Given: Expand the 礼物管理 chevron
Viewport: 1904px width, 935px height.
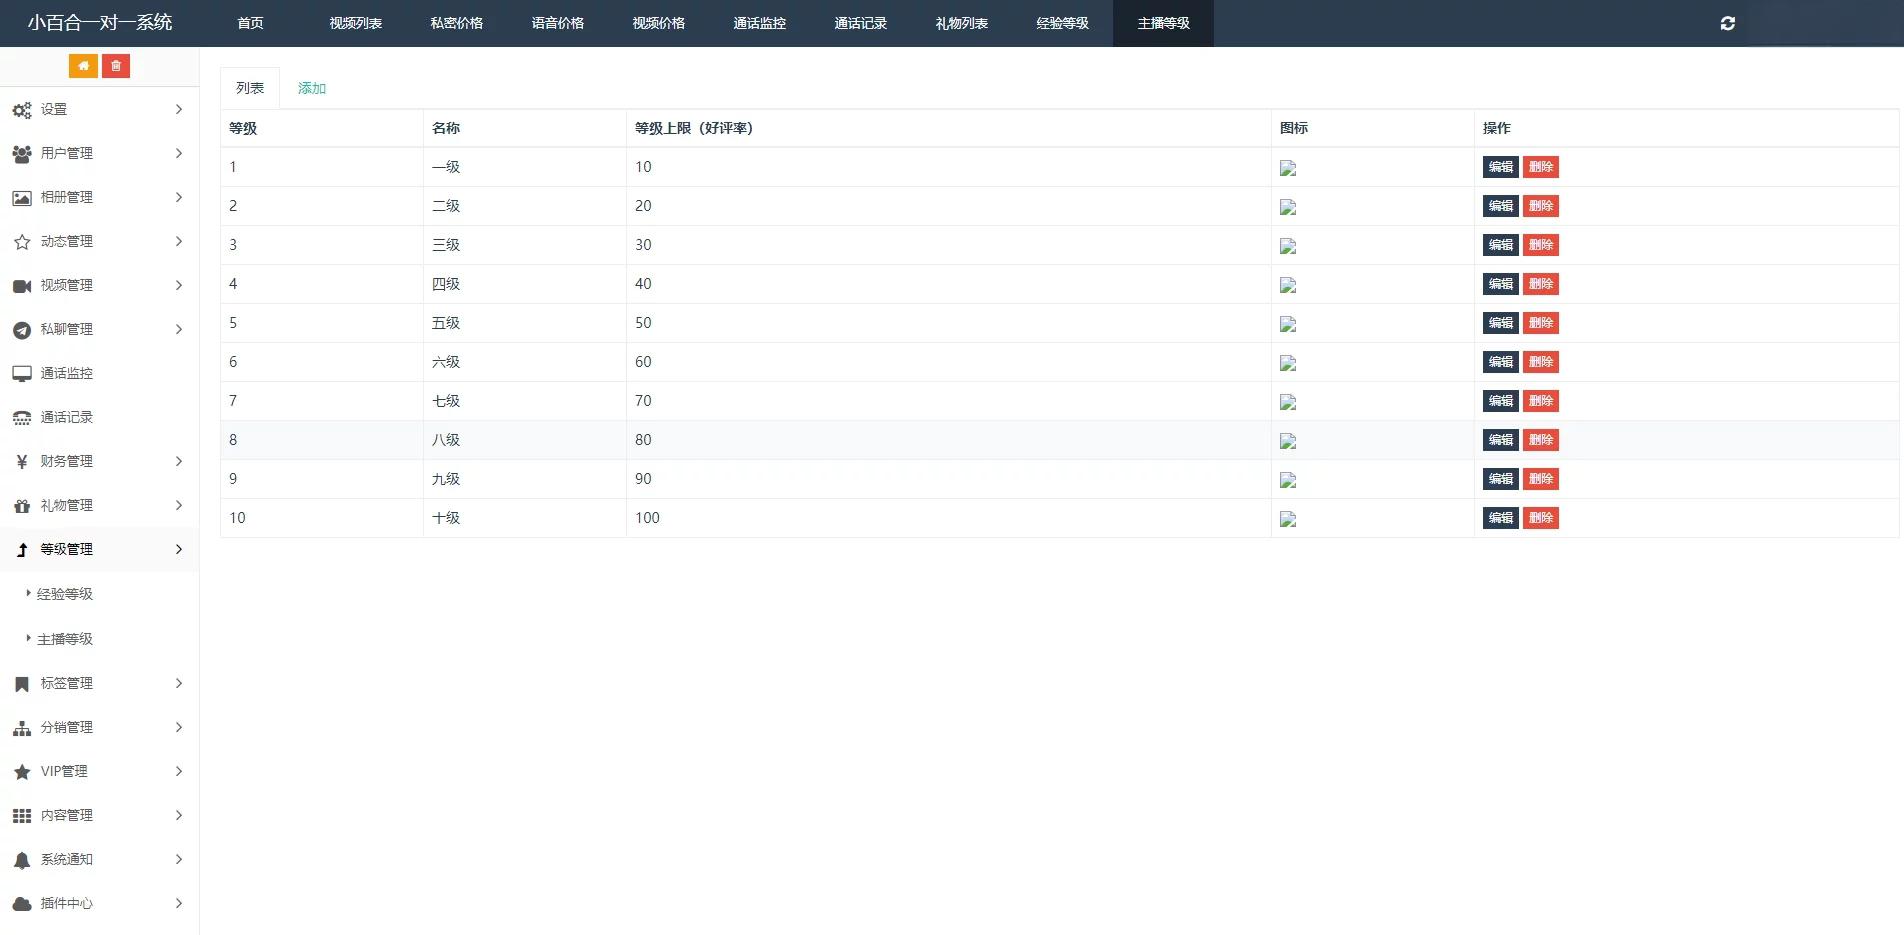Looking at the screenshot, I should tap(179, 505).
